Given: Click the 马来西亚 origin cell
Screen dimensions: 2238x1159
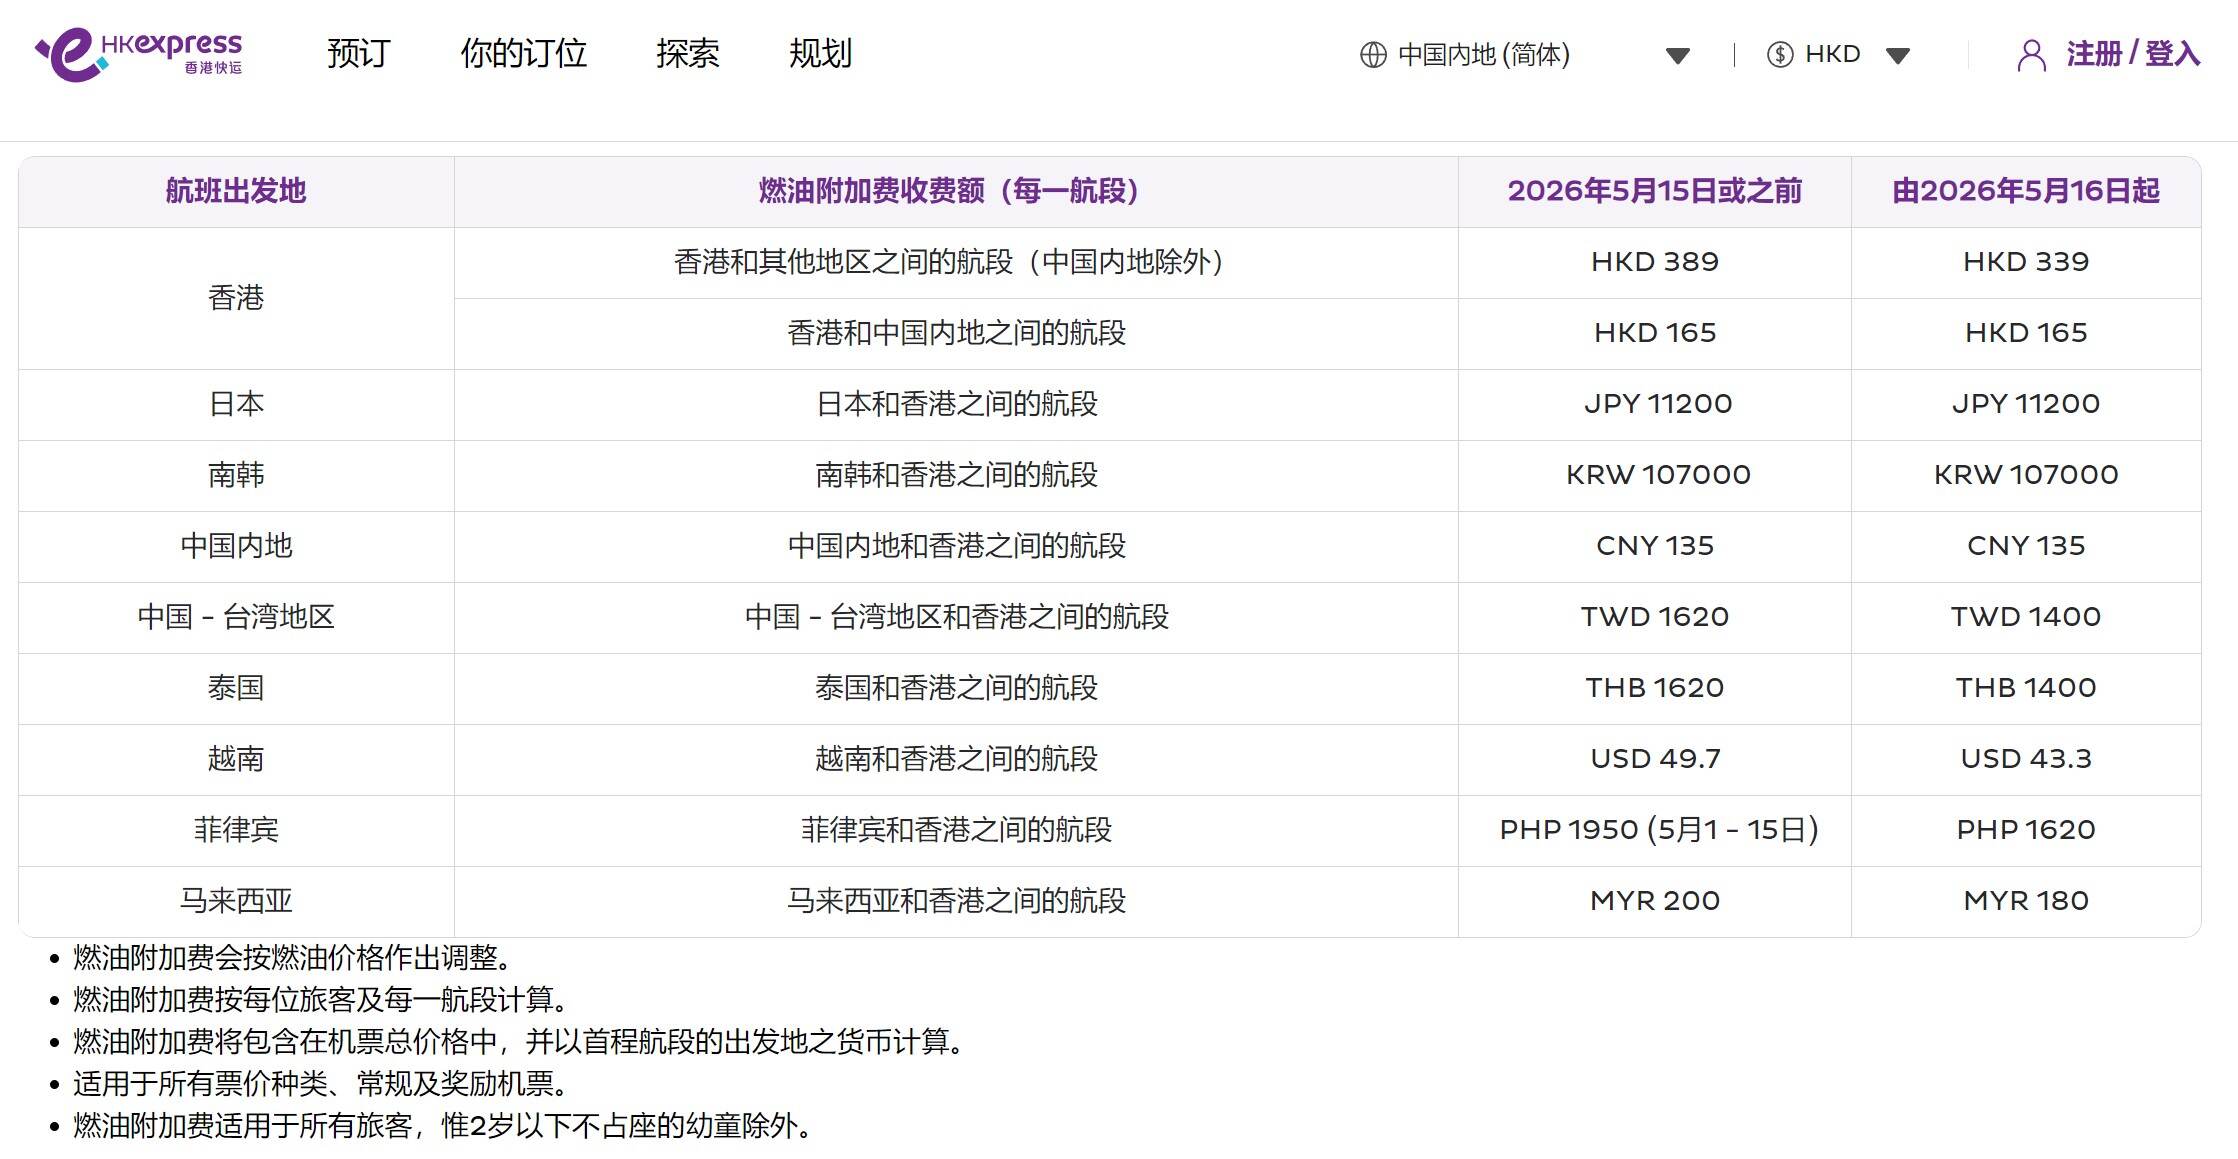Looking at the screenshot, I should click(x=236, y=901).
